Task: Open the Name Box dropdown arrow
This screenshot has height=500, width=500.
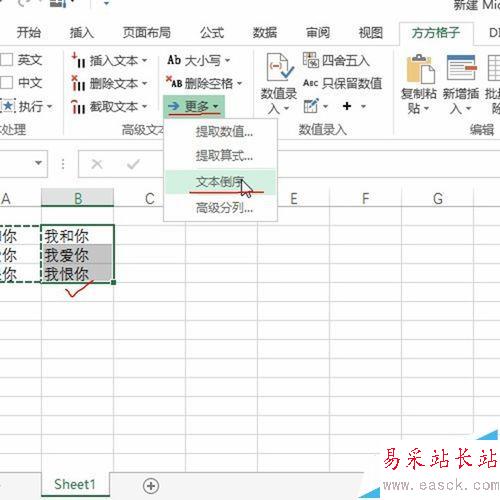Action: click(39, 163)
